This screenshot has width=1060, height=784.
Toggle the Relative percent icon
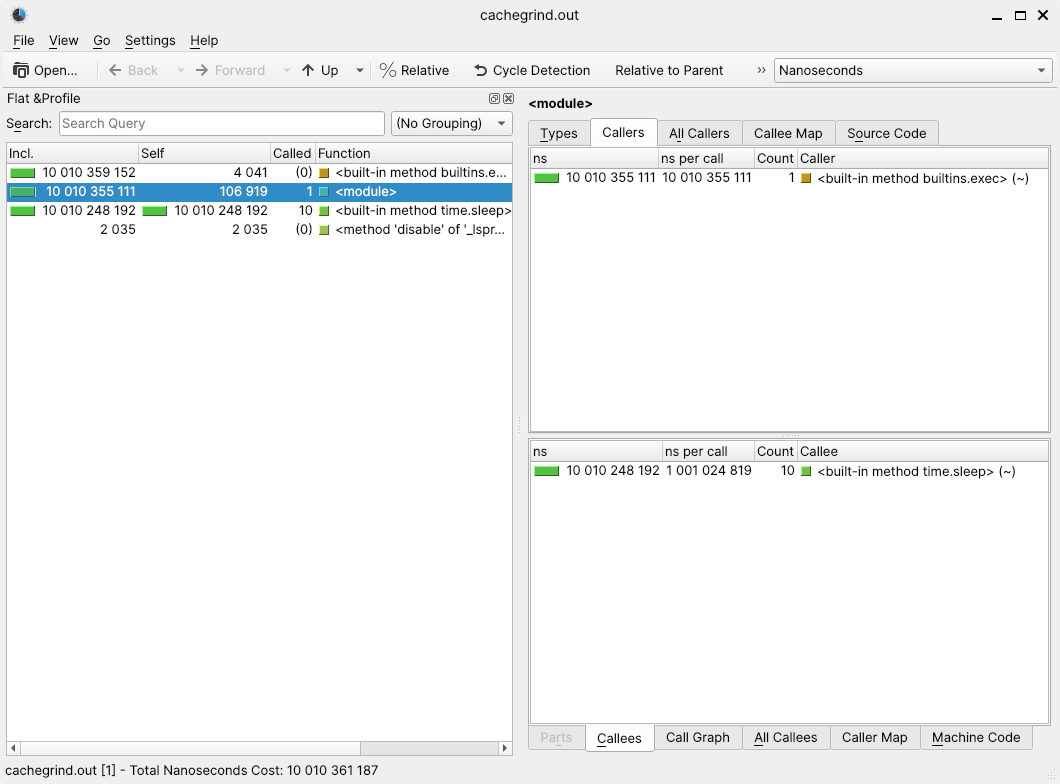pos(387,70)
